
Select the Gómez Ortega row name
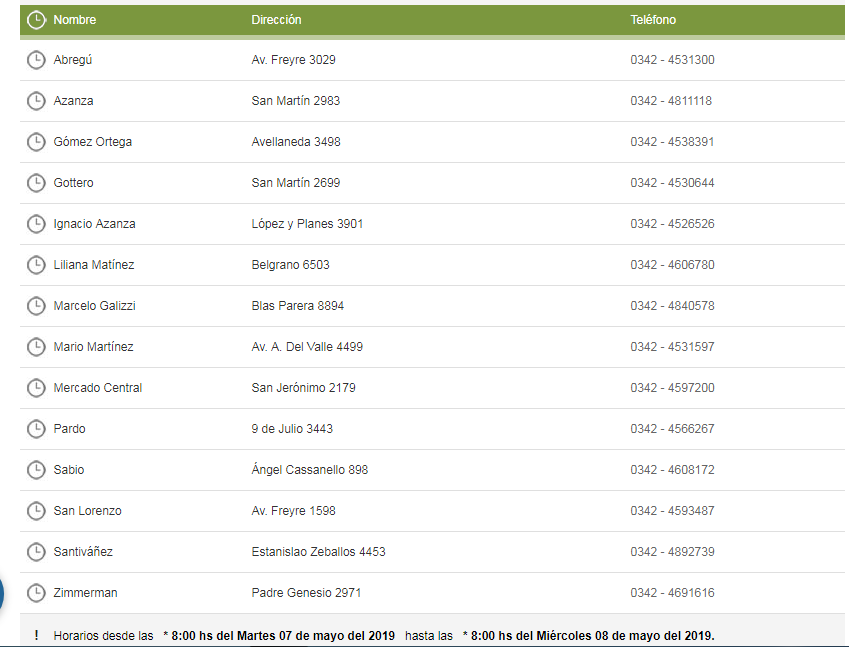[x=92, y=142]
